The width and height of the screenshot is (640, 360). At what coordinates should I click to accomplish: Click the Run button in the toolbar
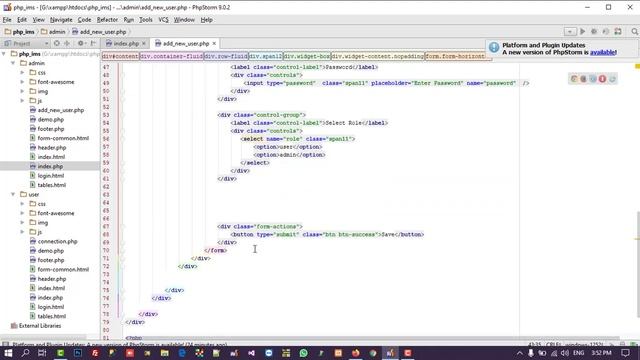tap(582, 31)
